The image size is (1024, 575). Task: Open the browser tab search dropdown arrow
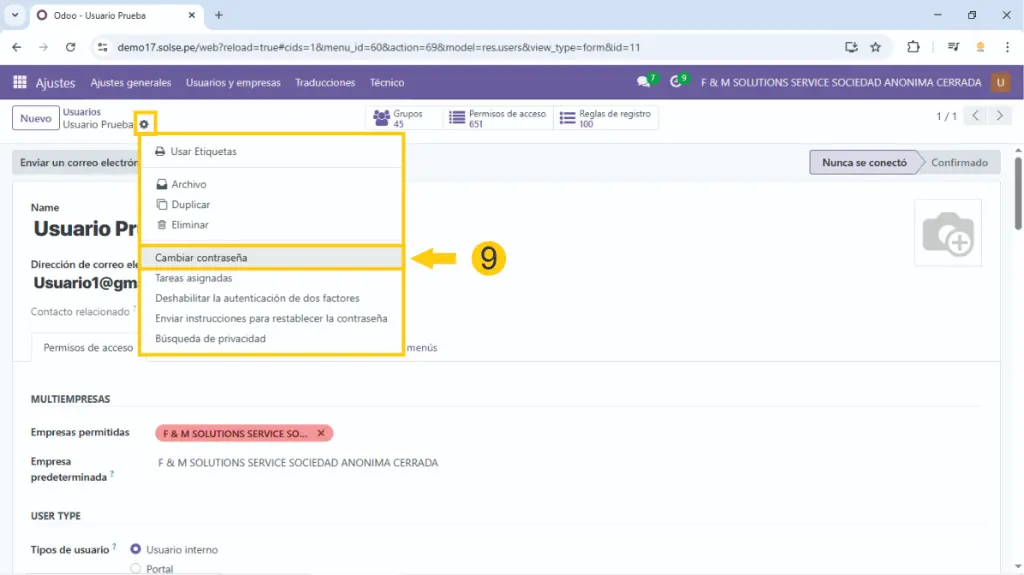[x=15, y=15]
